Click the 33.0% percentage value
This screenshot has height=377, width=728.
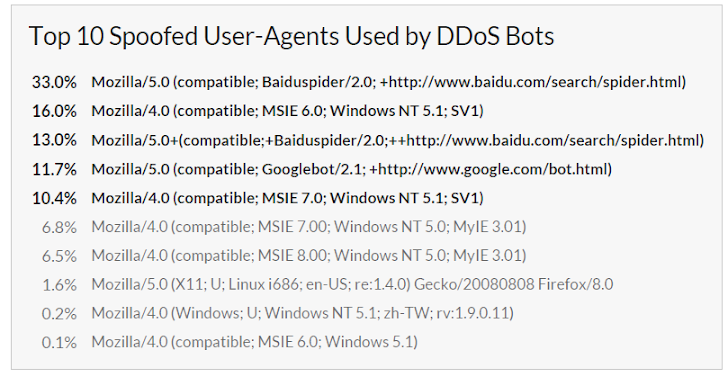point(54,82)
